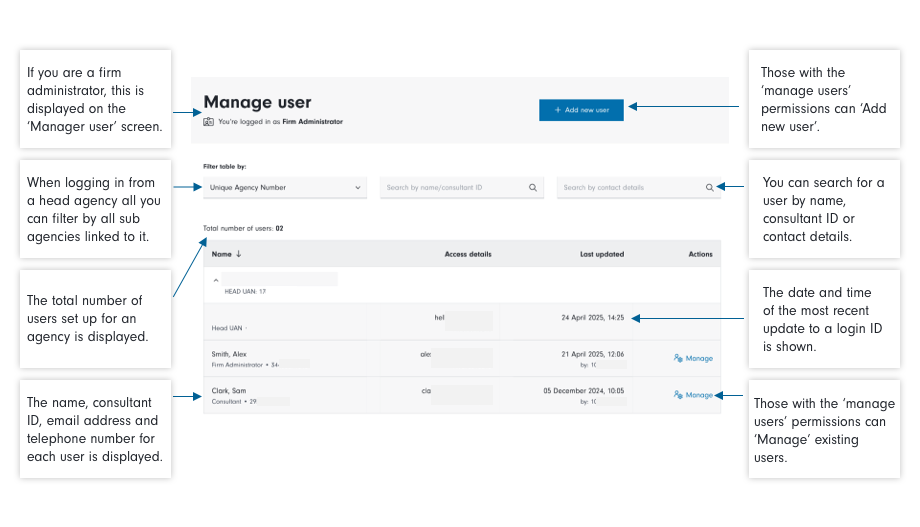Click the Firm Administrator logged-in label
This screenshot has width=920, height=527.
point(313,122)
